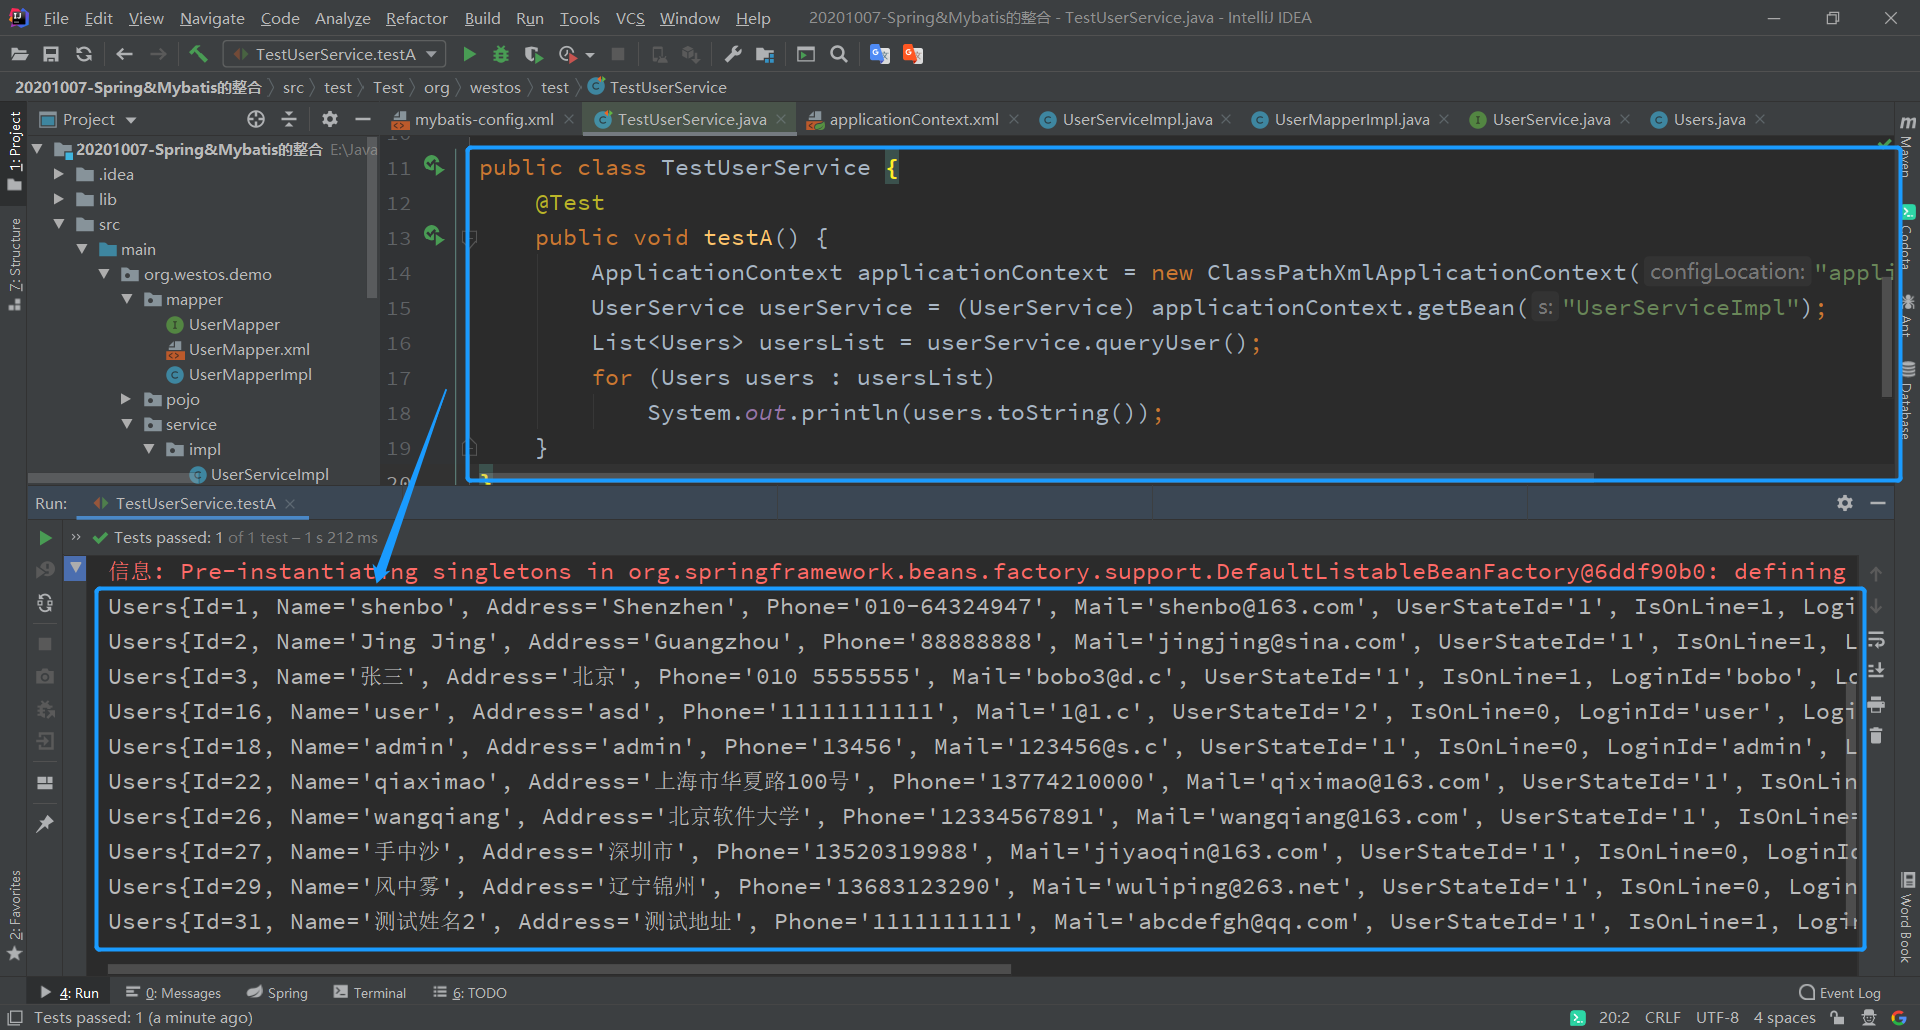
Task: Pin the Run tab with pin icon
Action: coord(45,824)
